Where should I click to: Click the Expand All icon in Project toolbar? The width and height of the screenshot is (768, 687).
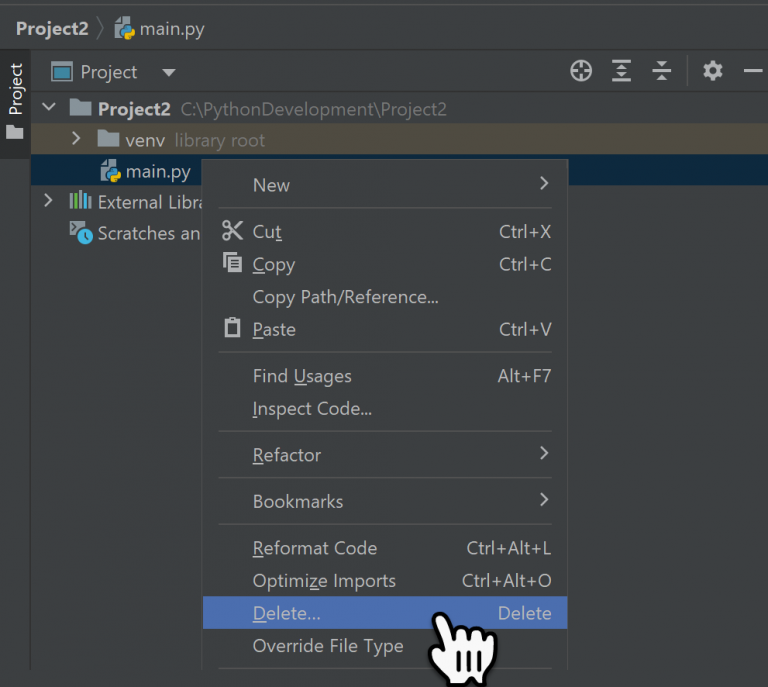click(622, 71)
